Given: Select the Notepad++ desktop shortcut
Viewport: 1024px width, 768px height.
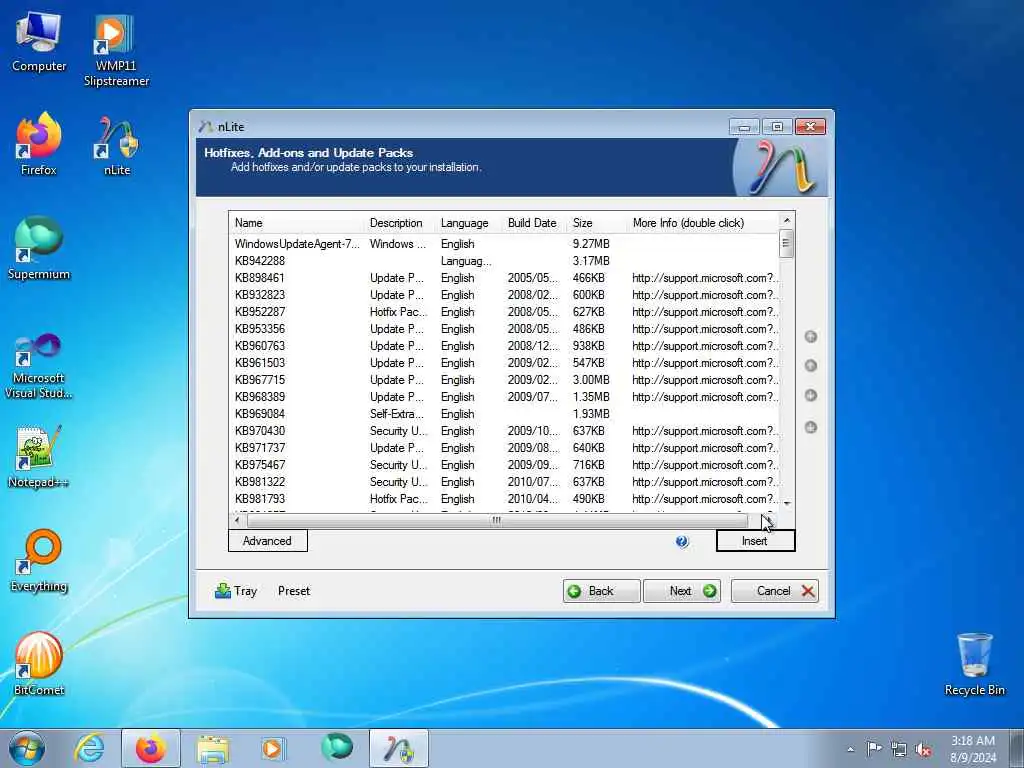Looking at the screenshot, I should (x=39, y=456).
